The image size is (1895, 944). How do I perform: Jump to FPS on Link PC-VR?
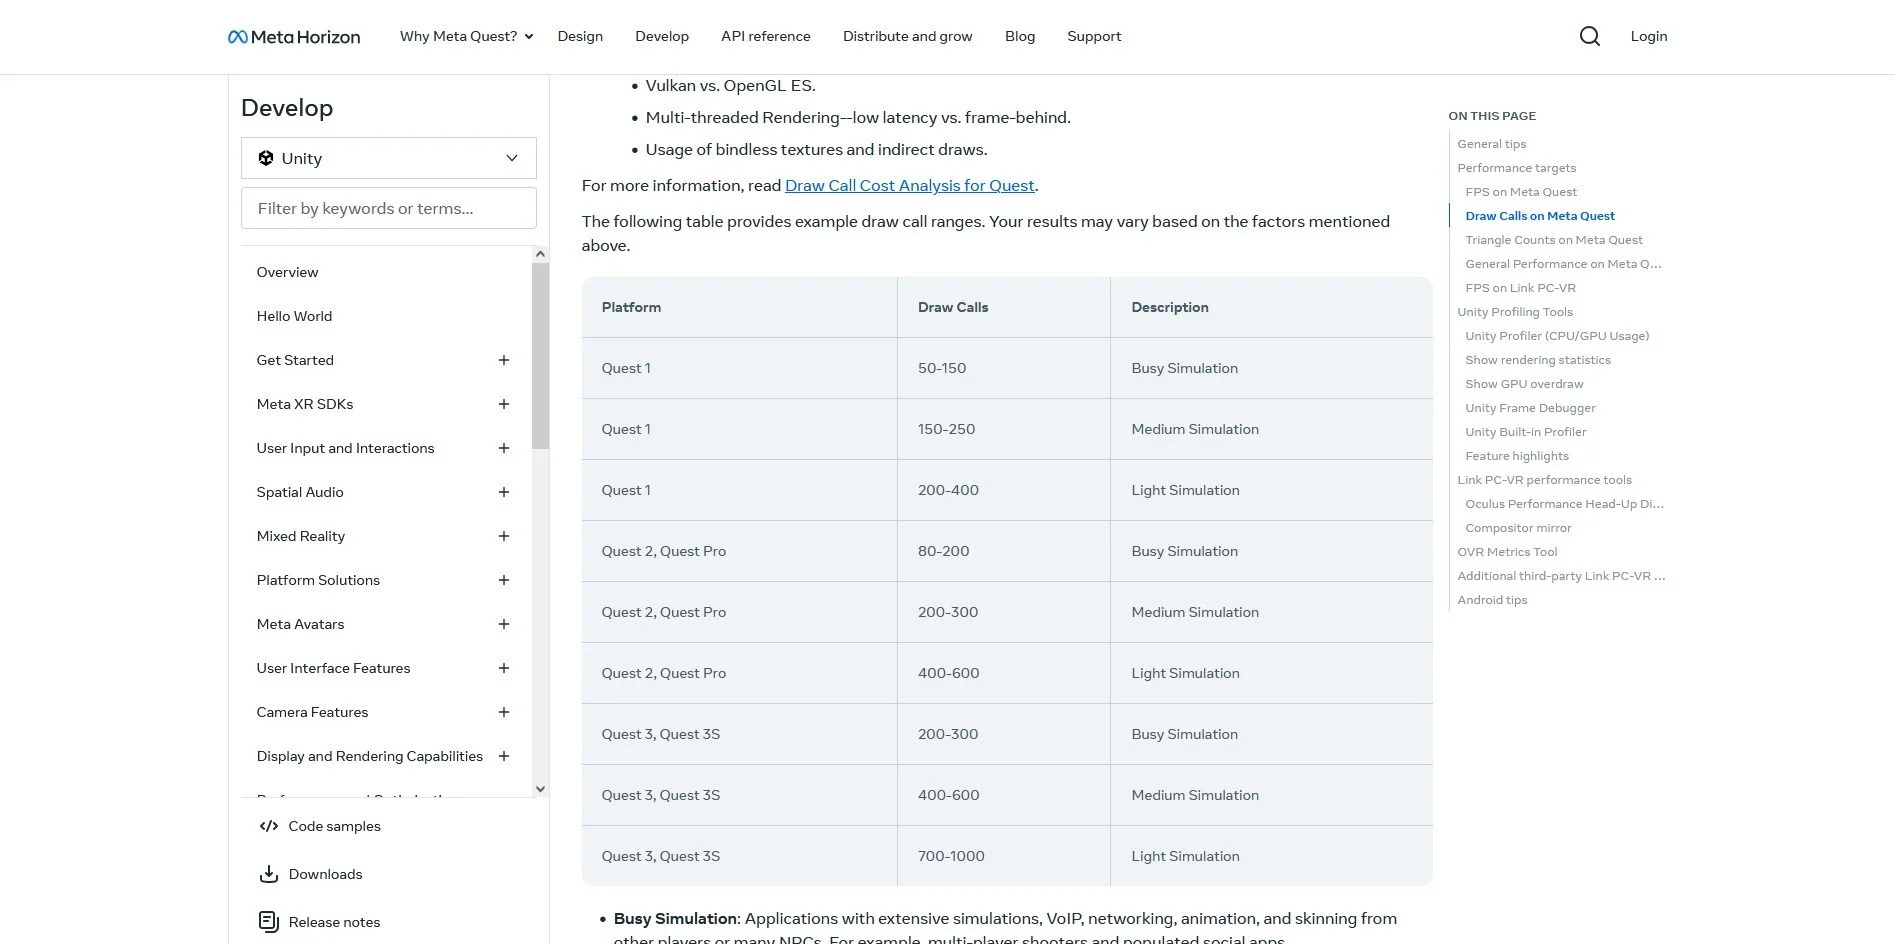[x=1520, y=288]
